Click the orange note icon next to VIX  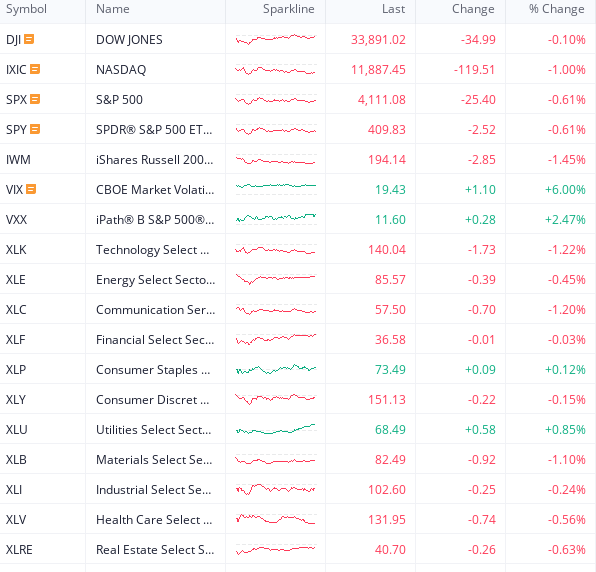pyautogui.click(x=31, y=189)
